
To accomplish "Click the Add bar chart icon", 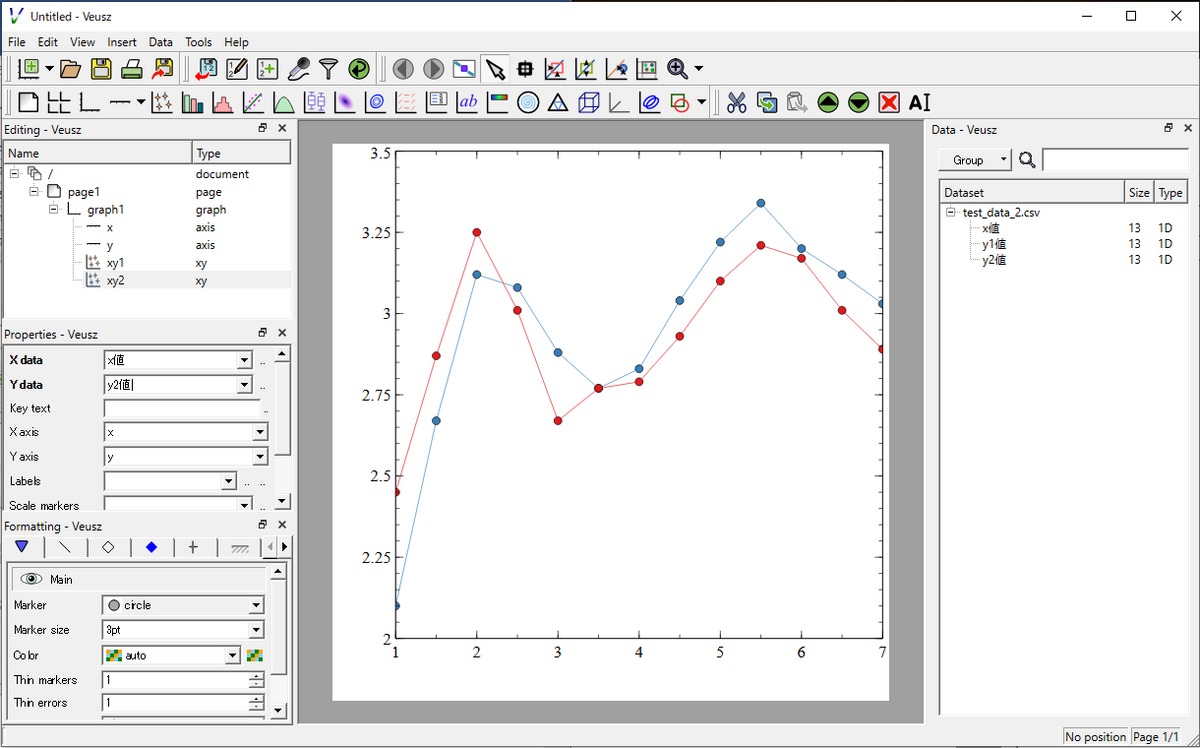I will (x=193, y=102).
